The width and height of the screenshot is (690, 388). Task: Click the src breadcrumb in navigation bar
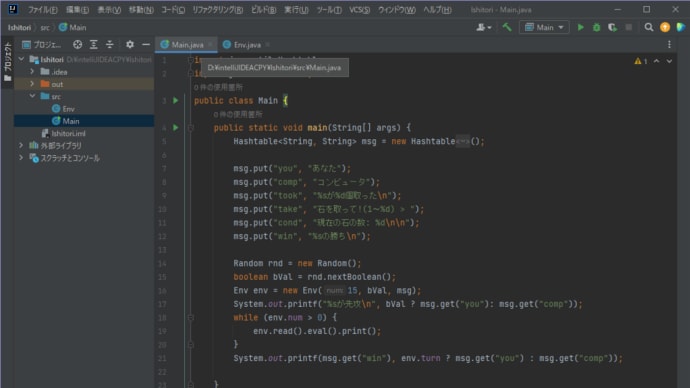point(45,27)
